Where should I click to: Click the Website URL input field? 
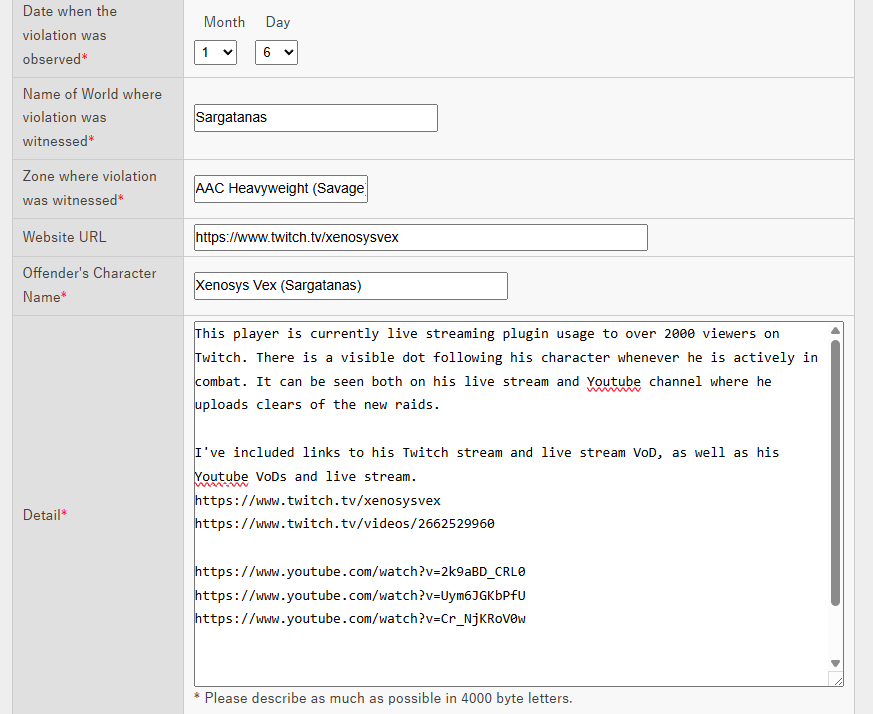[x=420, y=237]
